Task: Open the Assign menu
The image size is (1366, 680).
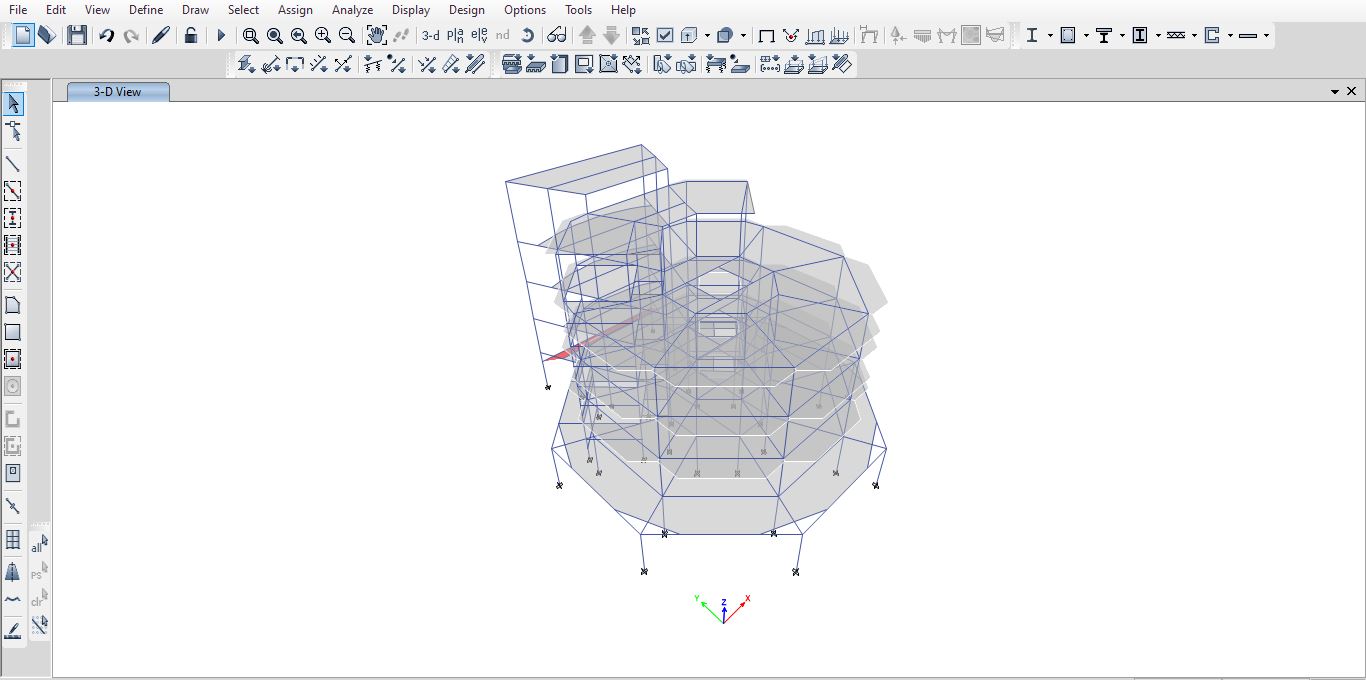Action: (295, 10)
